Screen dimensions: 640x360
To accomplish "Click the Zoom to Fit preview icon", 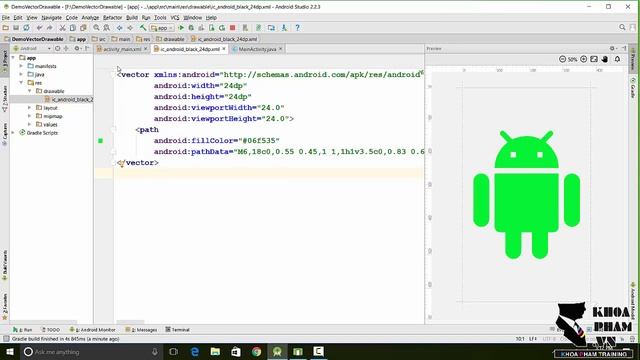I will [x=594, y=59].
